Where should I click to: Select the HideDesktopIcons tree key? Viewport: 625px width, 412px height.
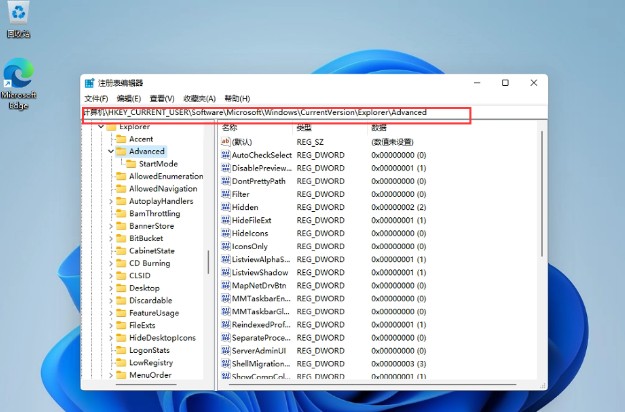point(162,338)
